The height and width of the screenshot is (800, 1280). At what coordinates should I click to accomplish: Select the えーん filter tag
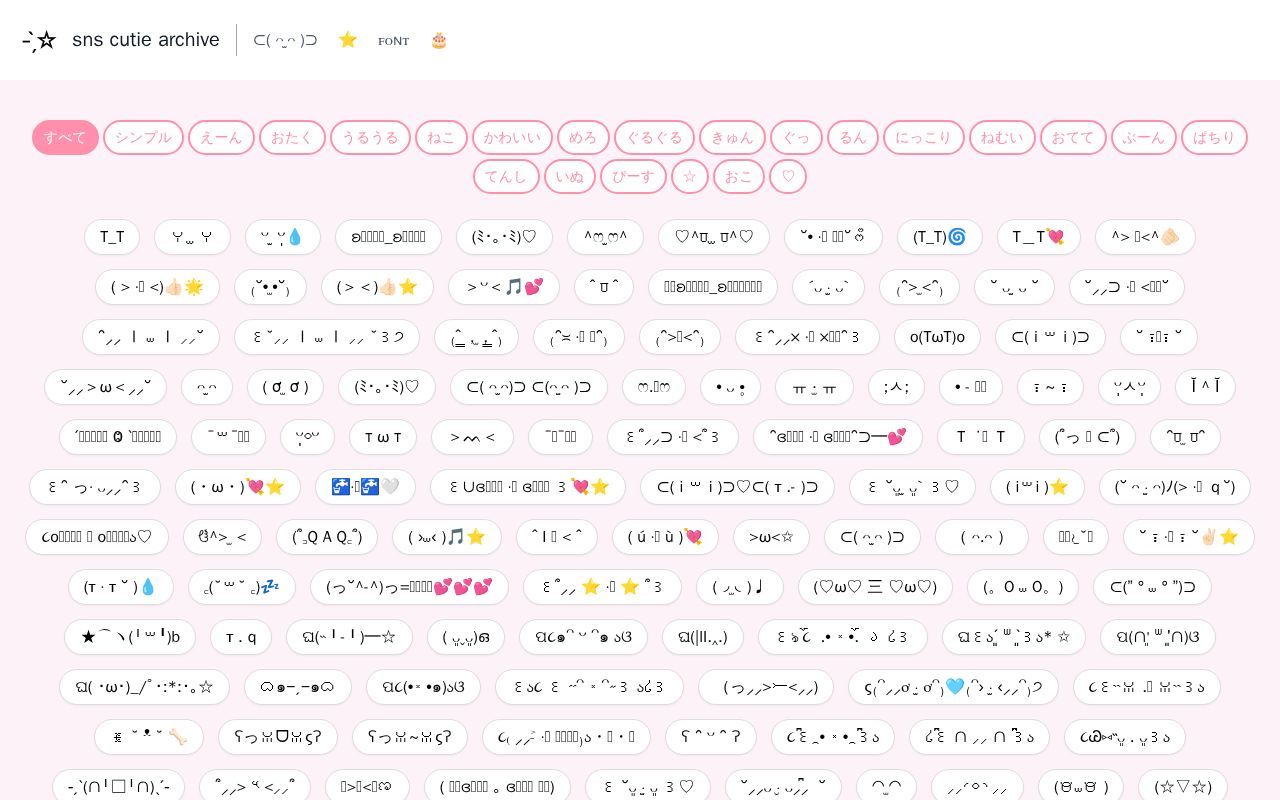pos(221,137)
